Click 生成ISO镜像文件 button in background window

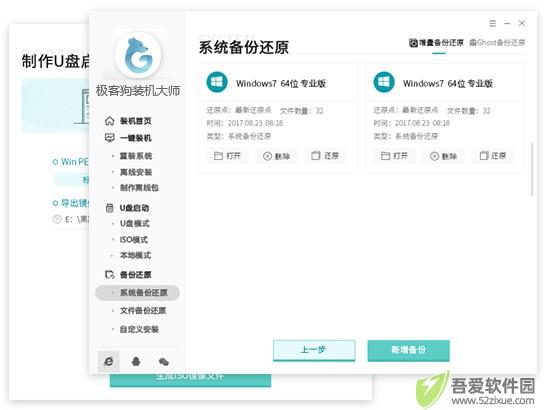click(190, 380)
